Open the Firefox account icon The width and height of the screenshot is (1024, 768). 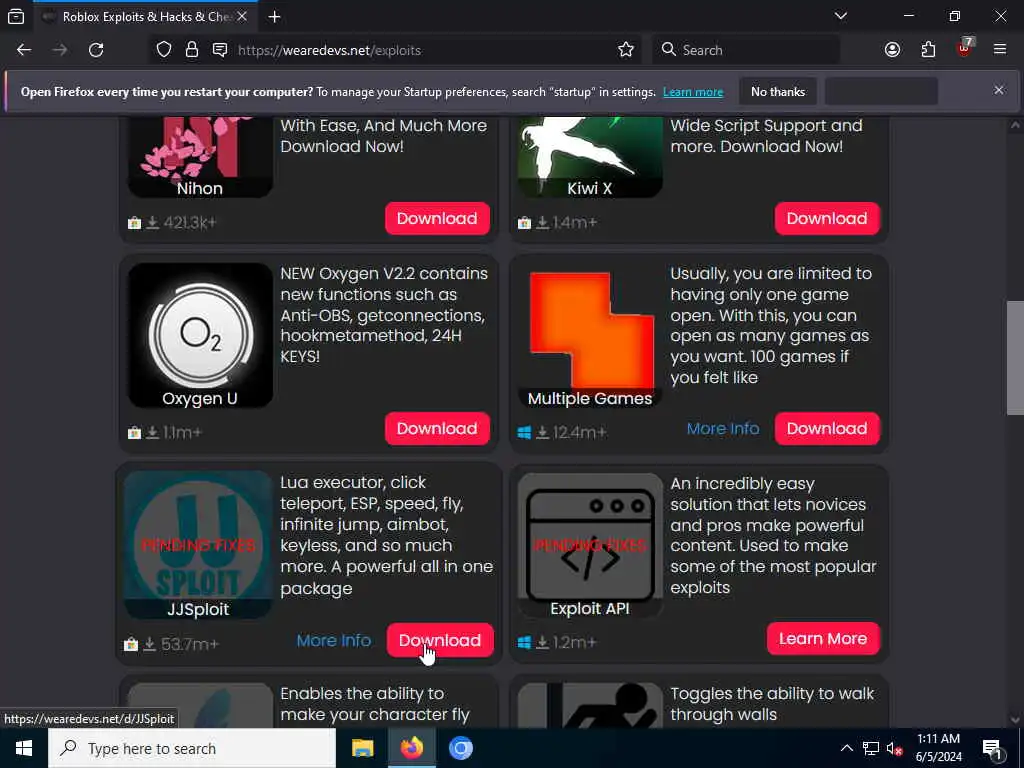tap(892, 50)
